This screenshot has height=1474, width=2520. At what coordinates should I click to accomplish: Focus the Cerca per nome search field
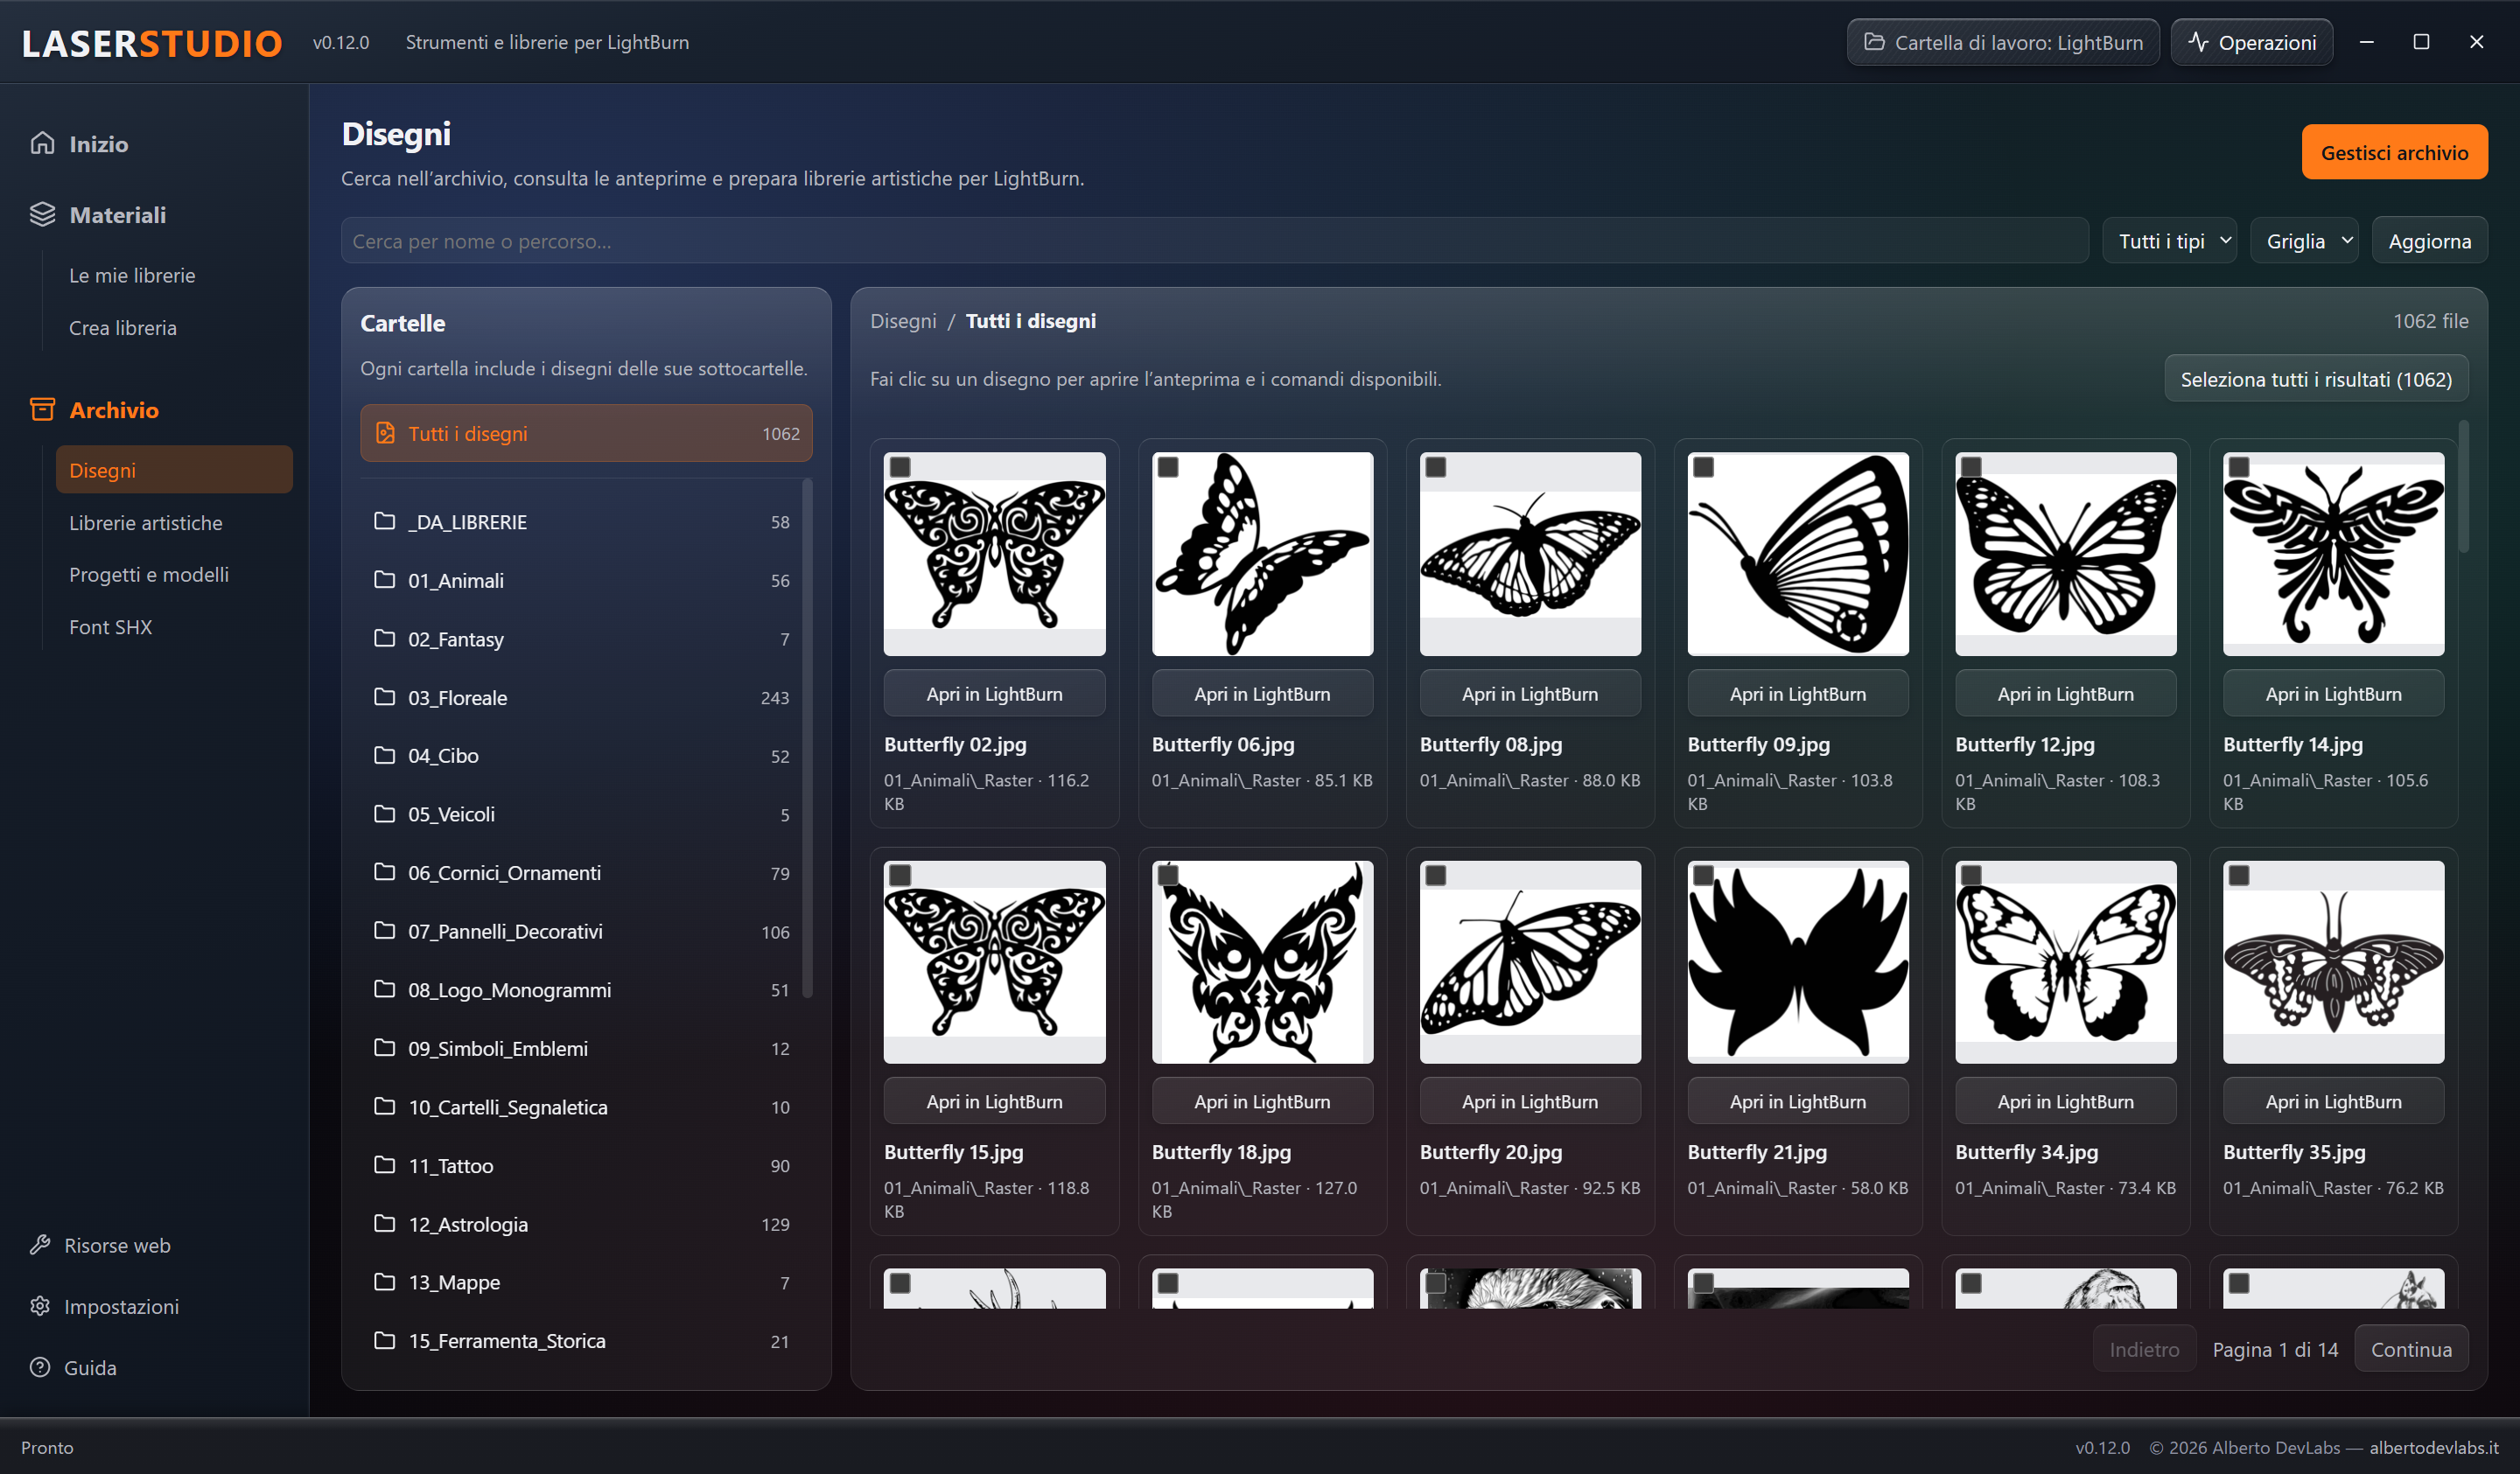pos(1214,241)
